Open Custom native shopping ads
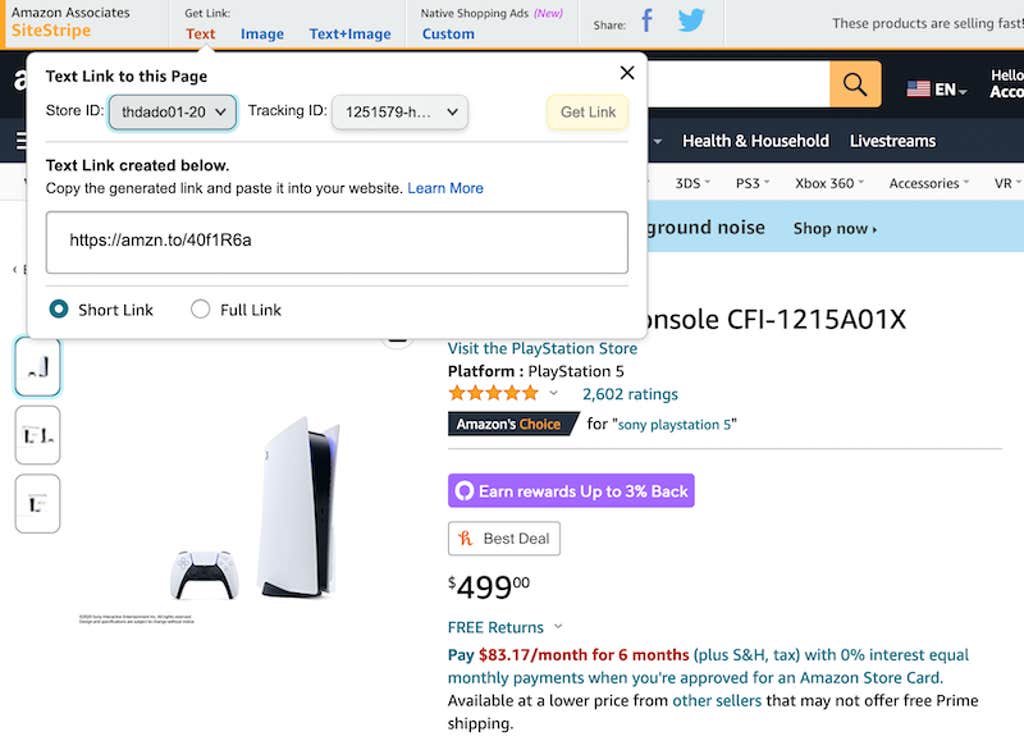This screenshot has width=1024, height=741. (448, 34)
